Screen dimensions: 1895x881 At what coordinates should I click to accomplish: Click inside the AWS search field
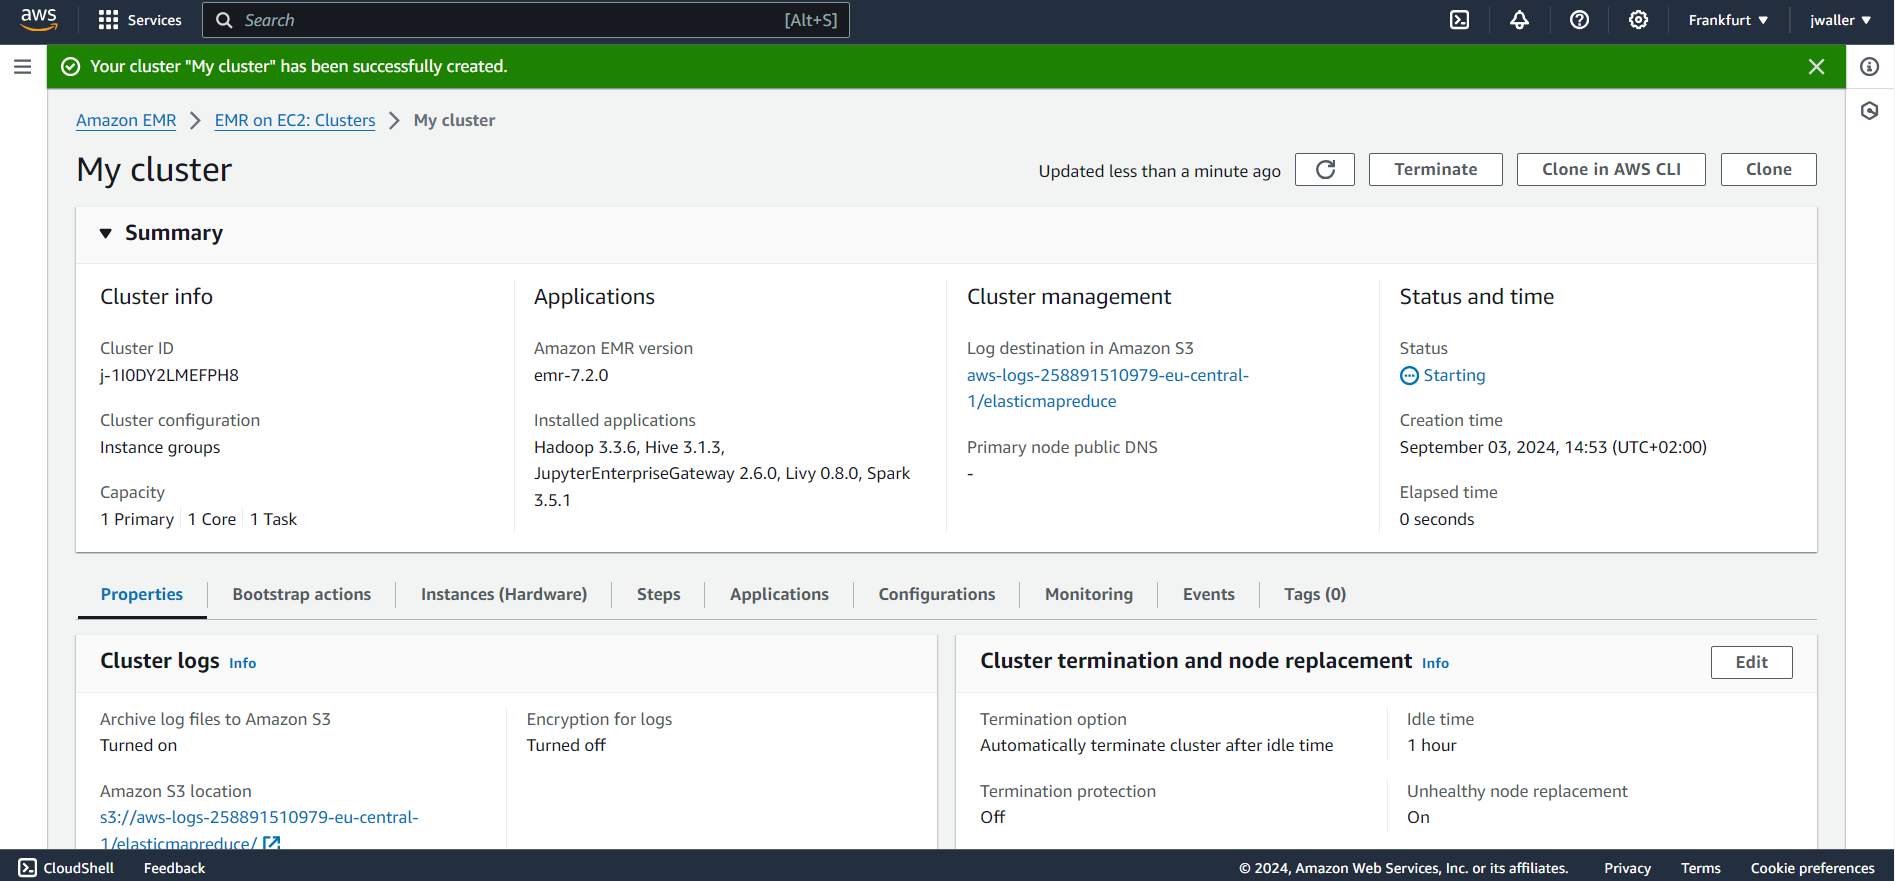526,20
